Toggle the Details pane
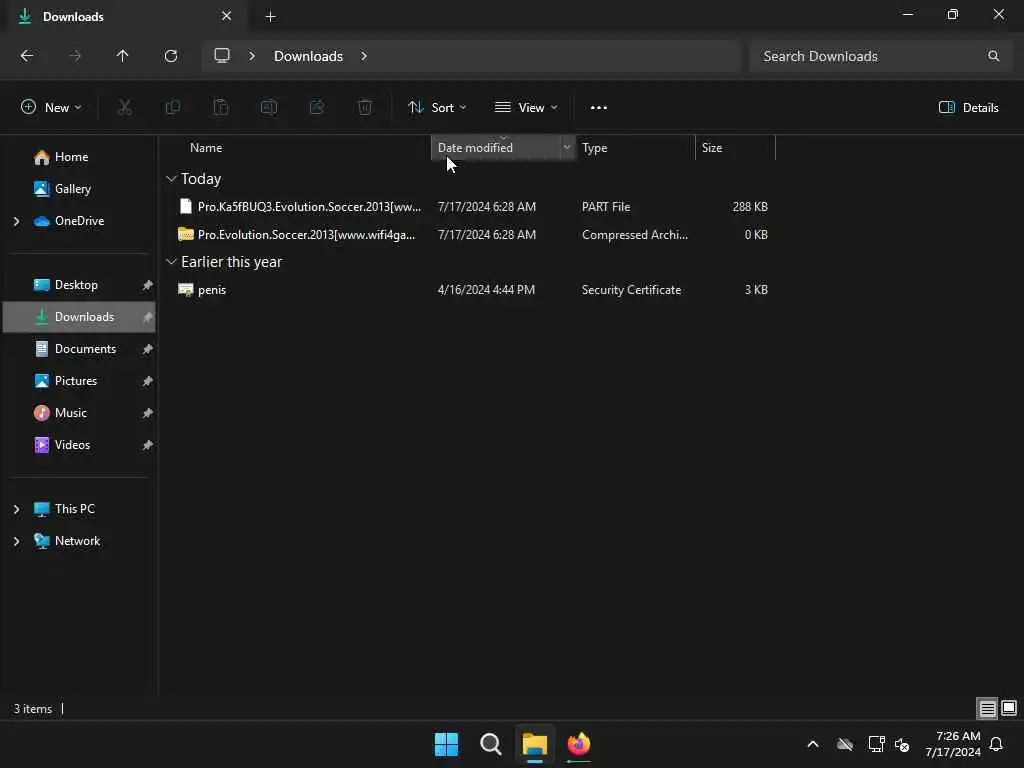The image size is (1024, 768). (968, 108)
